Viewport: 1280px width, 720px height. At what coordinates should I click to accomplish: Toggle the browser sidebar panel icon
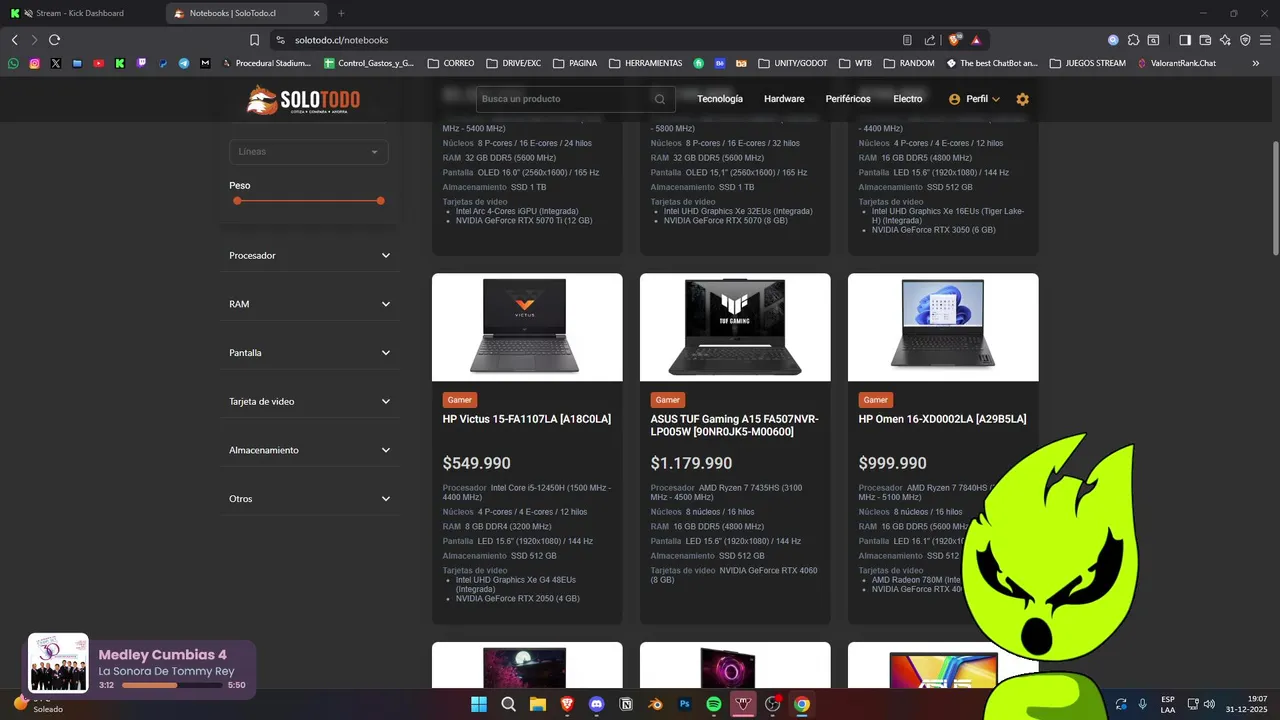[1185, 40]
